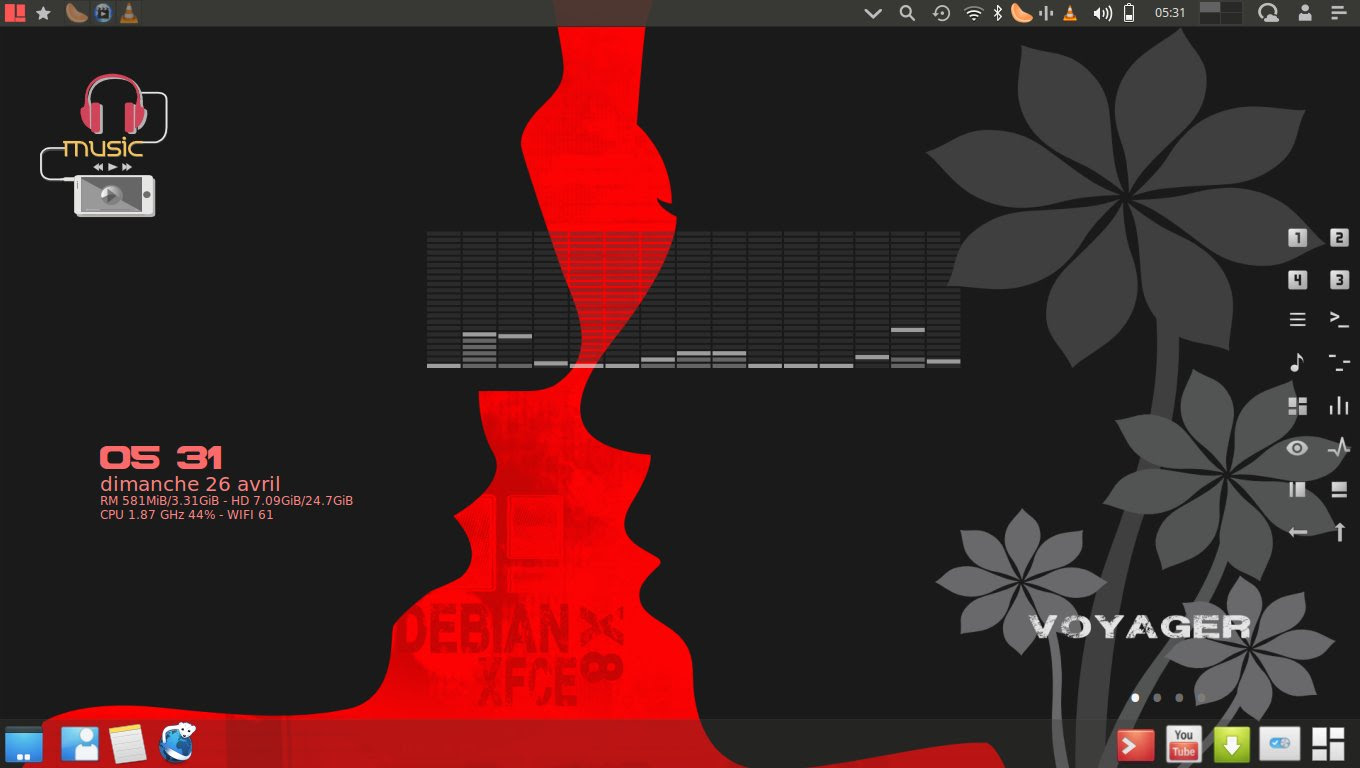Click the Bluetooth tray icon

pyautogui.click(x=997, y=13)
